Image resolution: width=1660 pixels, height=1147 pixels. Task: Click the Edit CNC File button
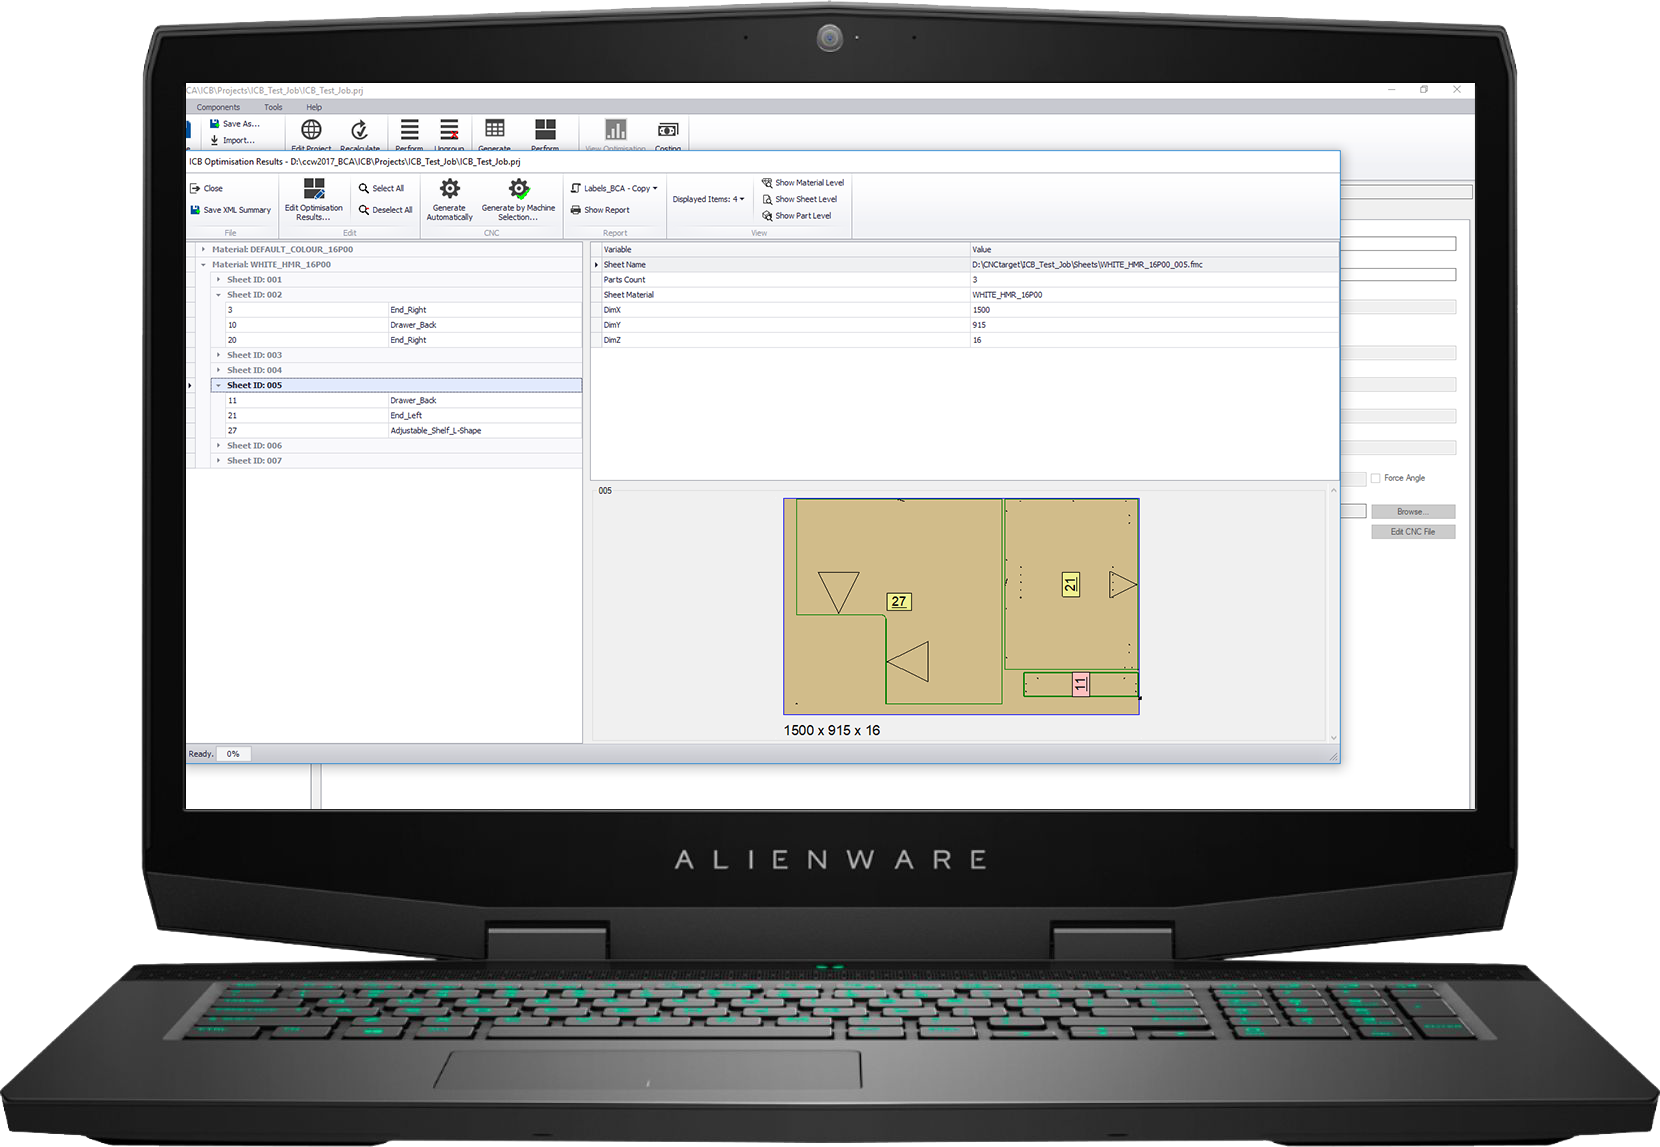[x=1413, y=532]
